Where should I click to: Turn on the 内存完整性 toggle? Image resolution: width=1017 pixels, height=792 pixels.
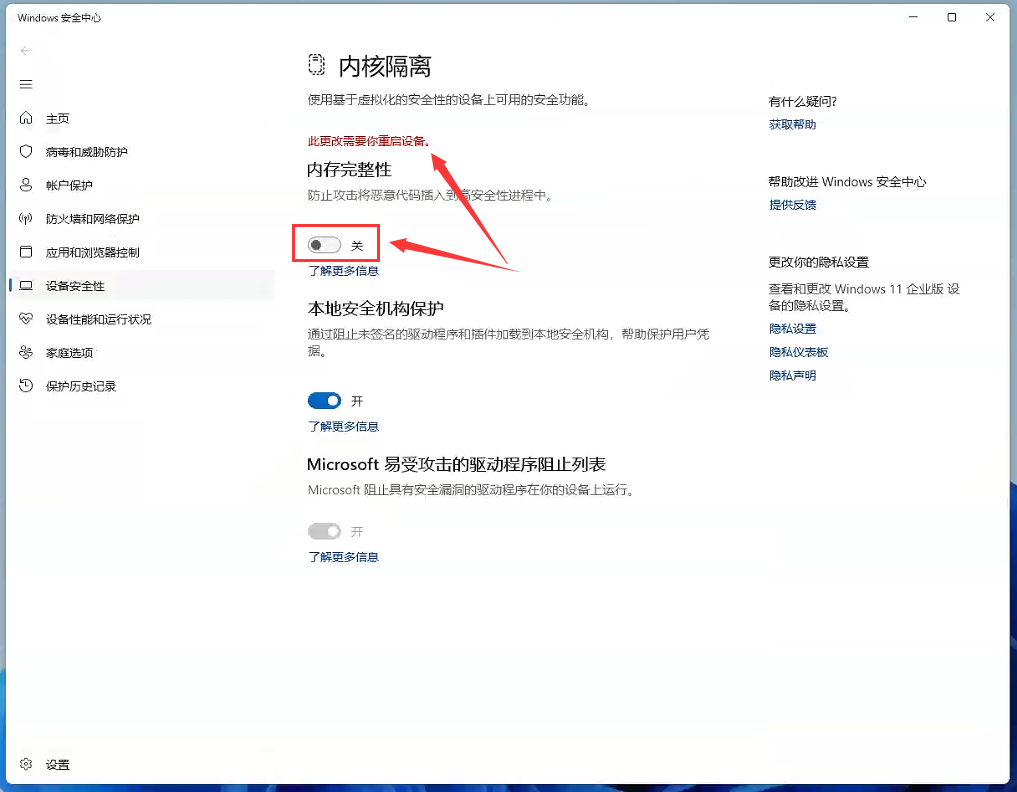click(324, 245)
